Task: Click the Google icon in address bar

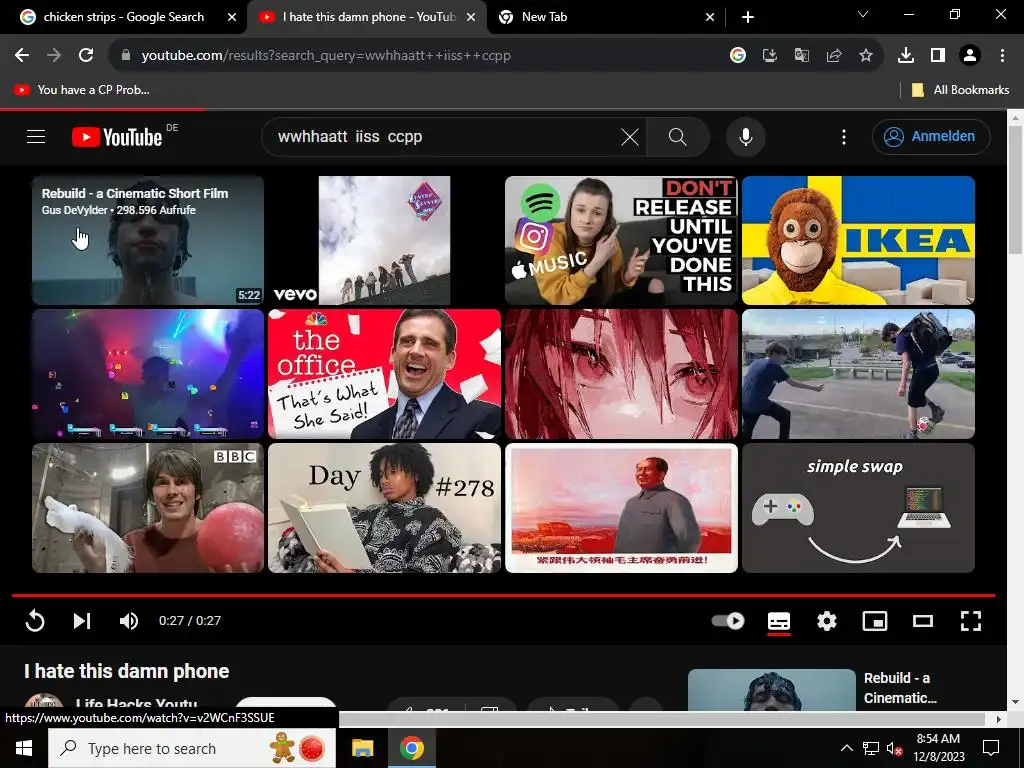Action: coord(738,56)
